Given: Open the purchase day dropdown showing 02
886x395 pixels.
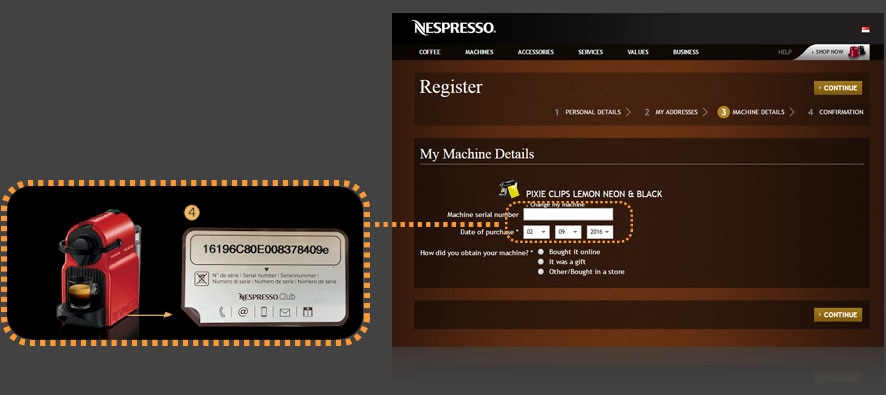Looking at the screenshot, I should point(536,232).
